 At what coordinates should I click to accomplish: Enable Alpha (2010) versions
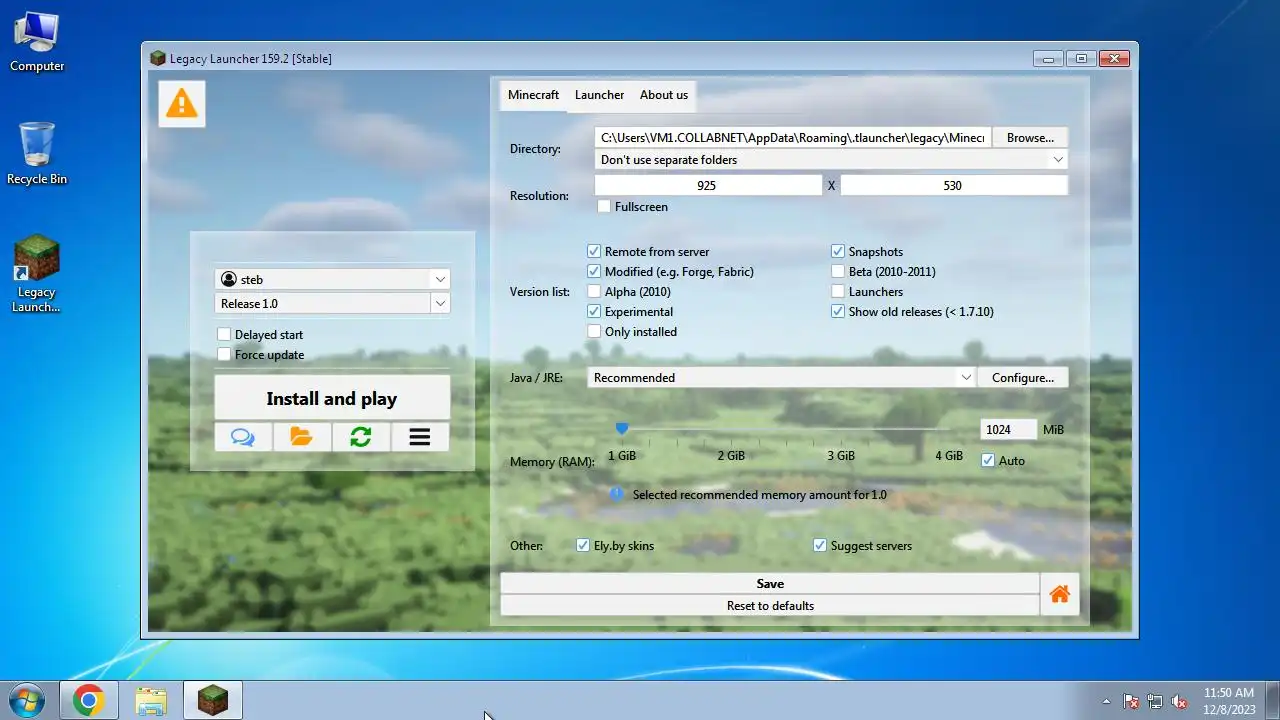[x=594, y=292]
